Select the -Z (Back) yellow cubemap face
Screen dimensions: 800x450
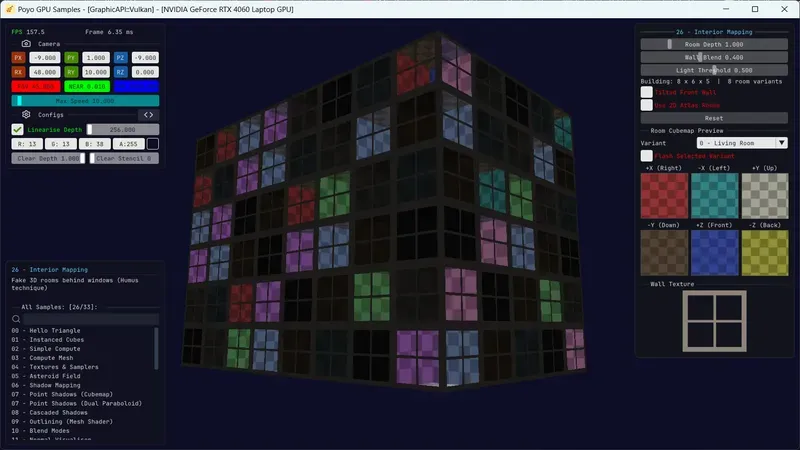(765, 253)
